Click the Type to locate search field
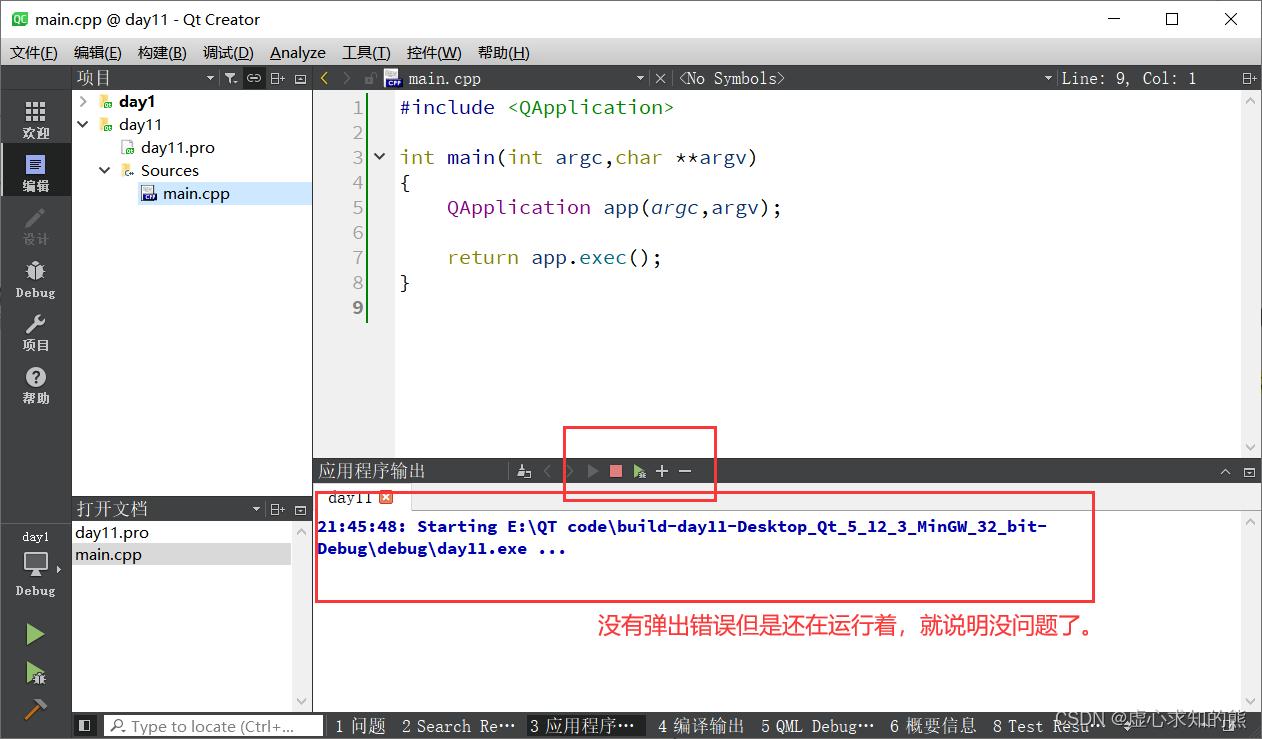 (x=214, y=726)
